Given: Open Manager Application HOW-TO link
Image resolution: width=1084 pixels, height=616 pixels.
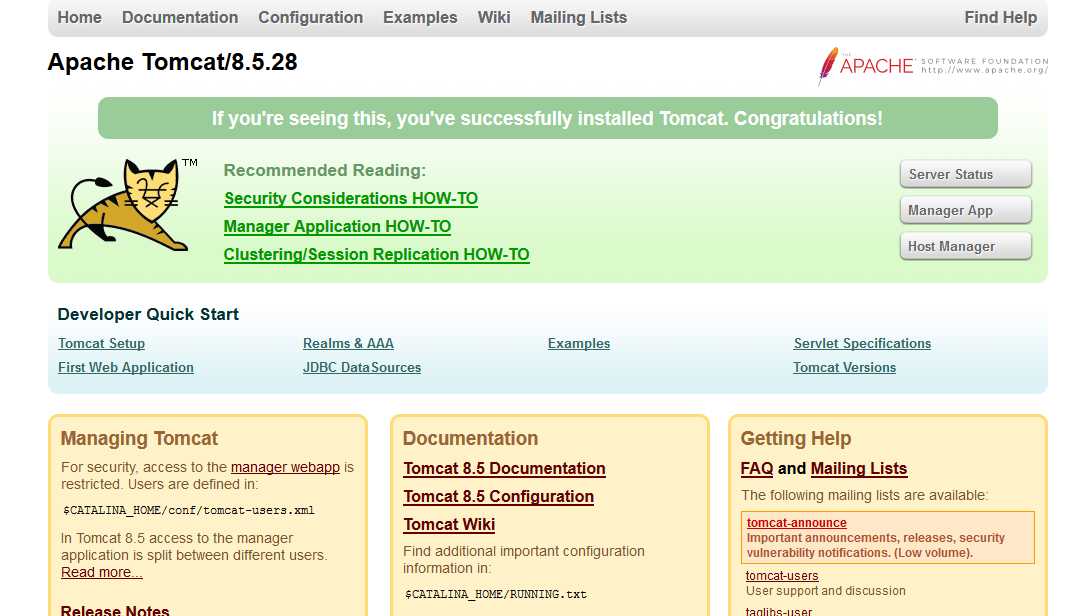Looking at the screenshot, I should [x=337, y=227].
